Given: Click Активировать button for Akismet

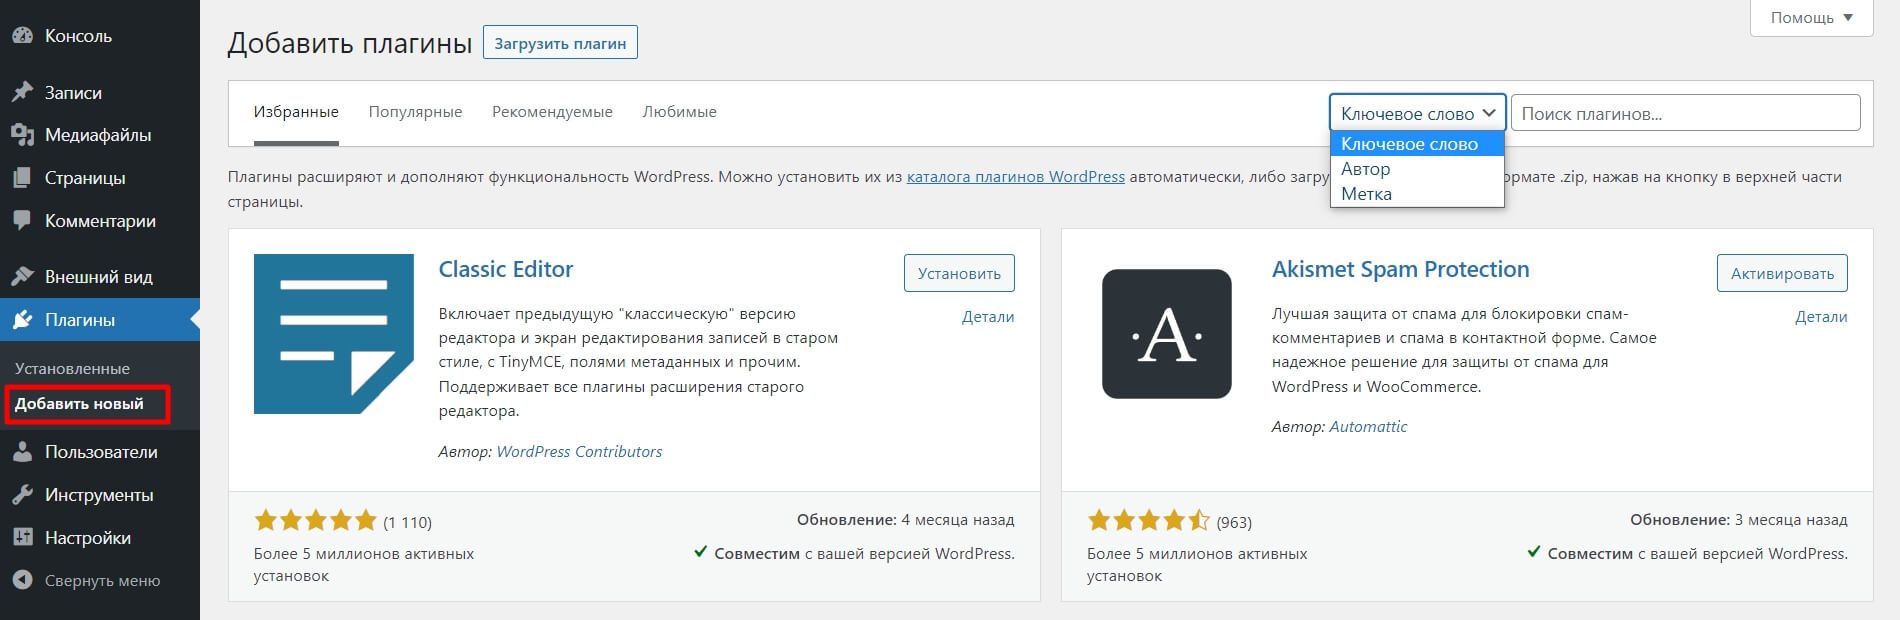Looking at the screenshot, I should click(1782, 273).
